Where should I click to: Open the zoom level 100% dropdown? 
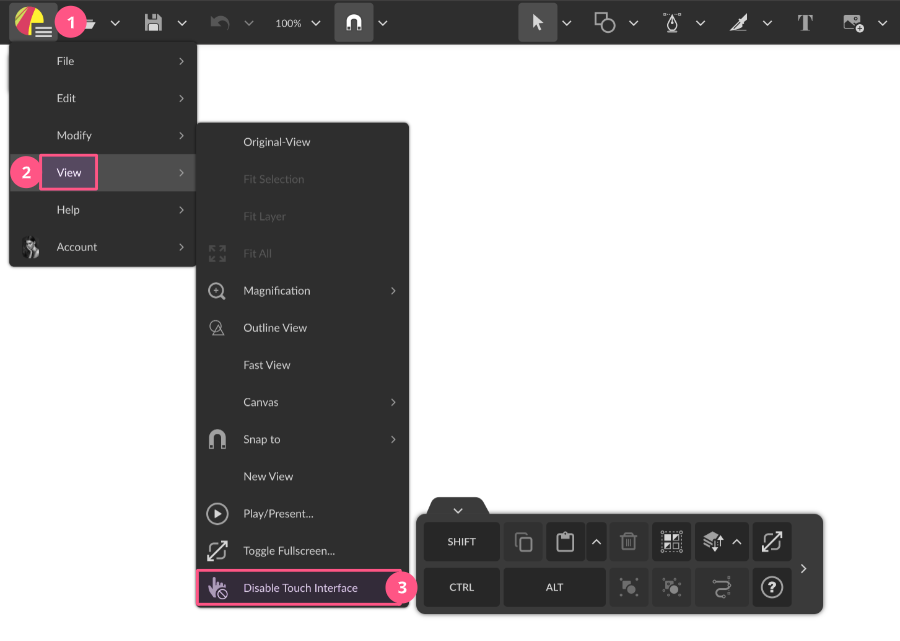tap(298, 23)
